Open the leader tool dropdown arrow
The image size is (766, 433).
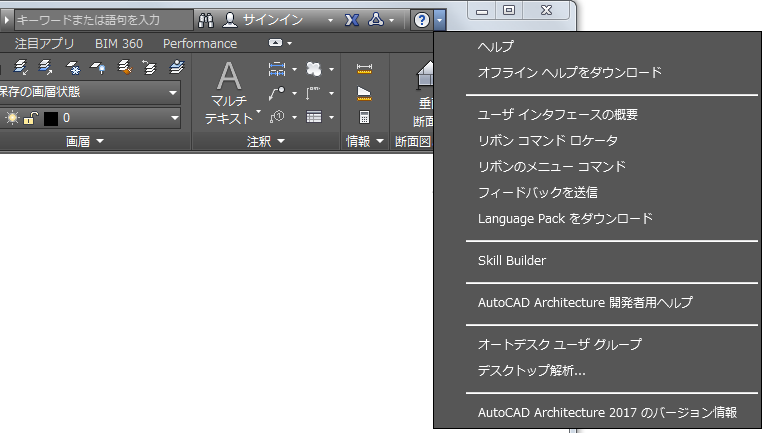(x=294, y=93)
